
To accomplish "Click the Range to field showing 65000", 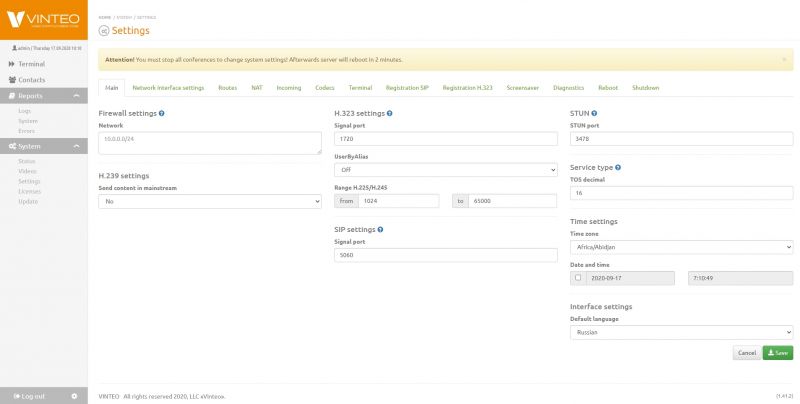I will click(x=512, y=201).
